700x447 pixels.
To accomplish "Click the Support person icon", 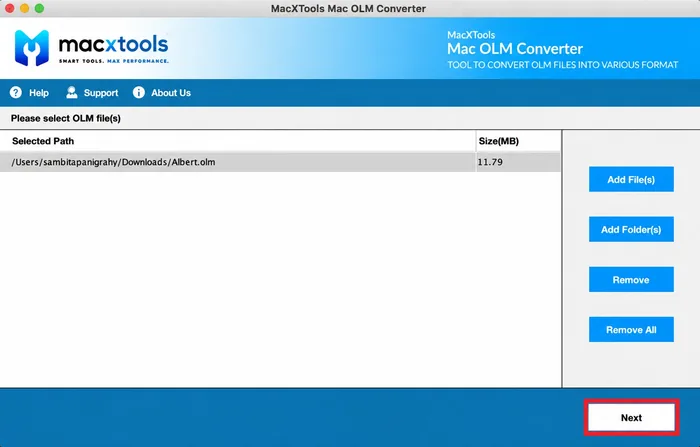I will click(x=71, y=92).
